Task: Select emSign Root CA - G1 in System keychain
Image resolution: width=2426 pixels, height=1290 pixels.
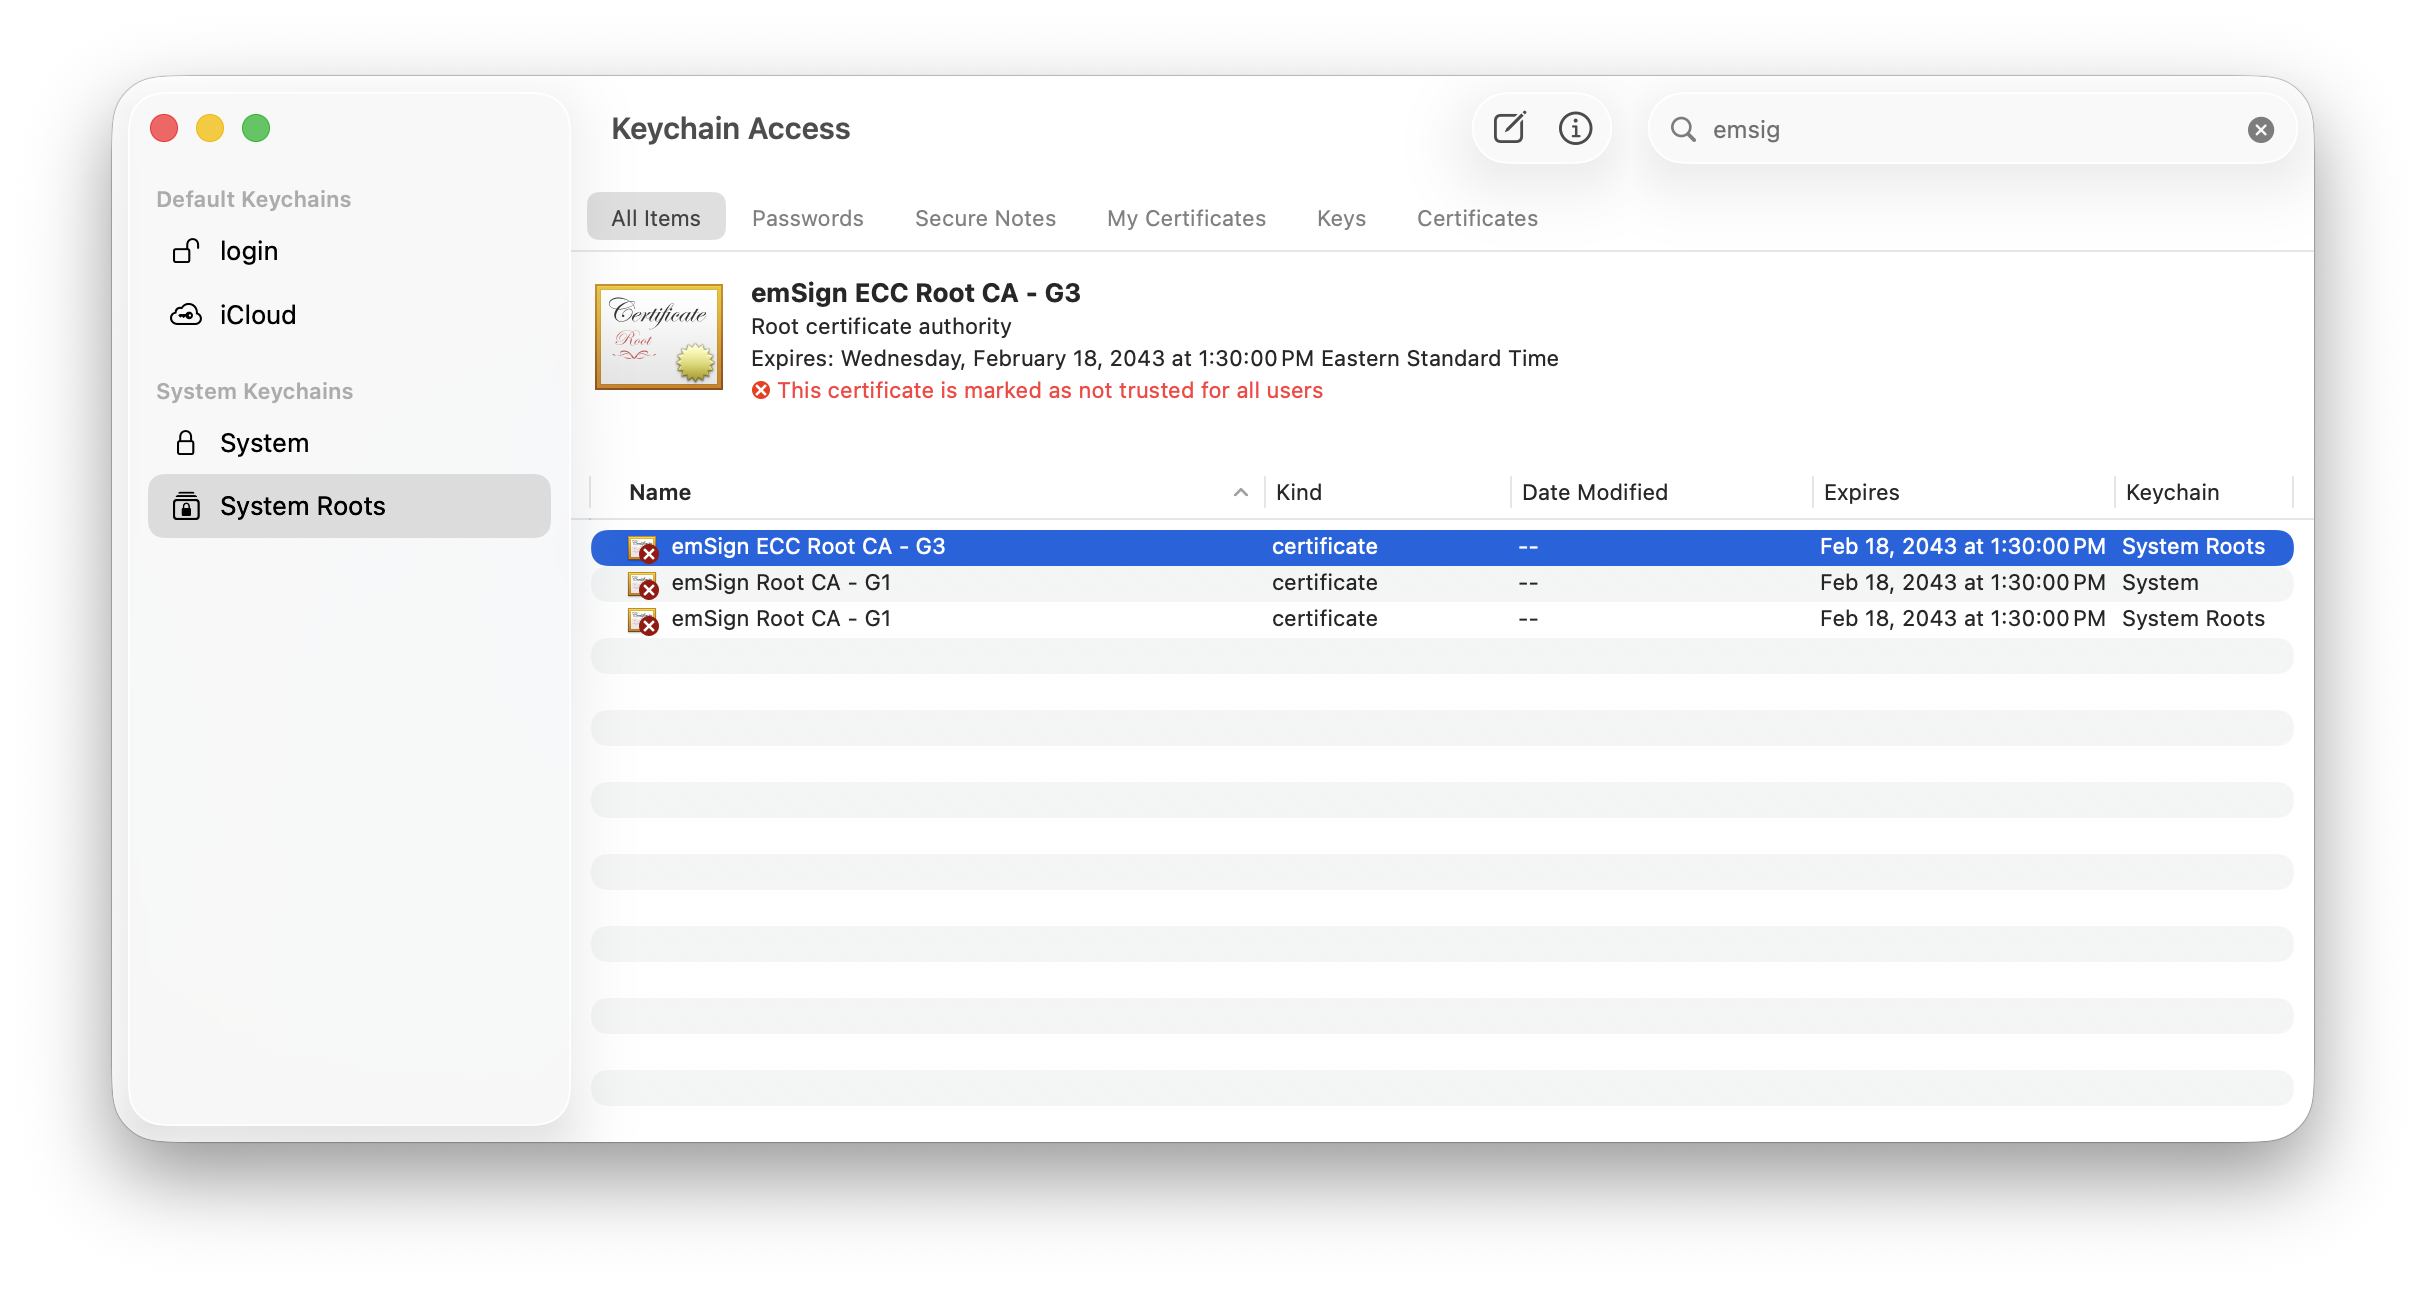Action: [1441, 583]
